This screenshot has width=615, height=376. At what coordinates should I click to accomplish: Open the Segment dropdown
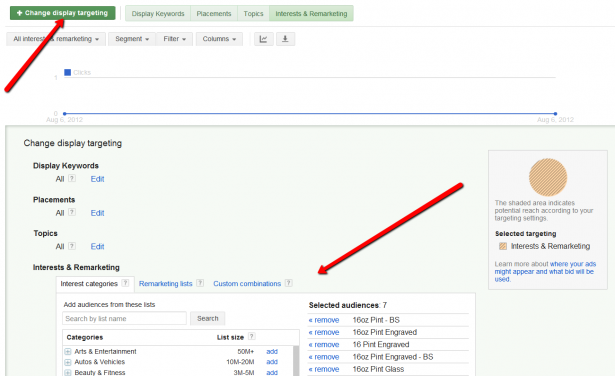132,39
